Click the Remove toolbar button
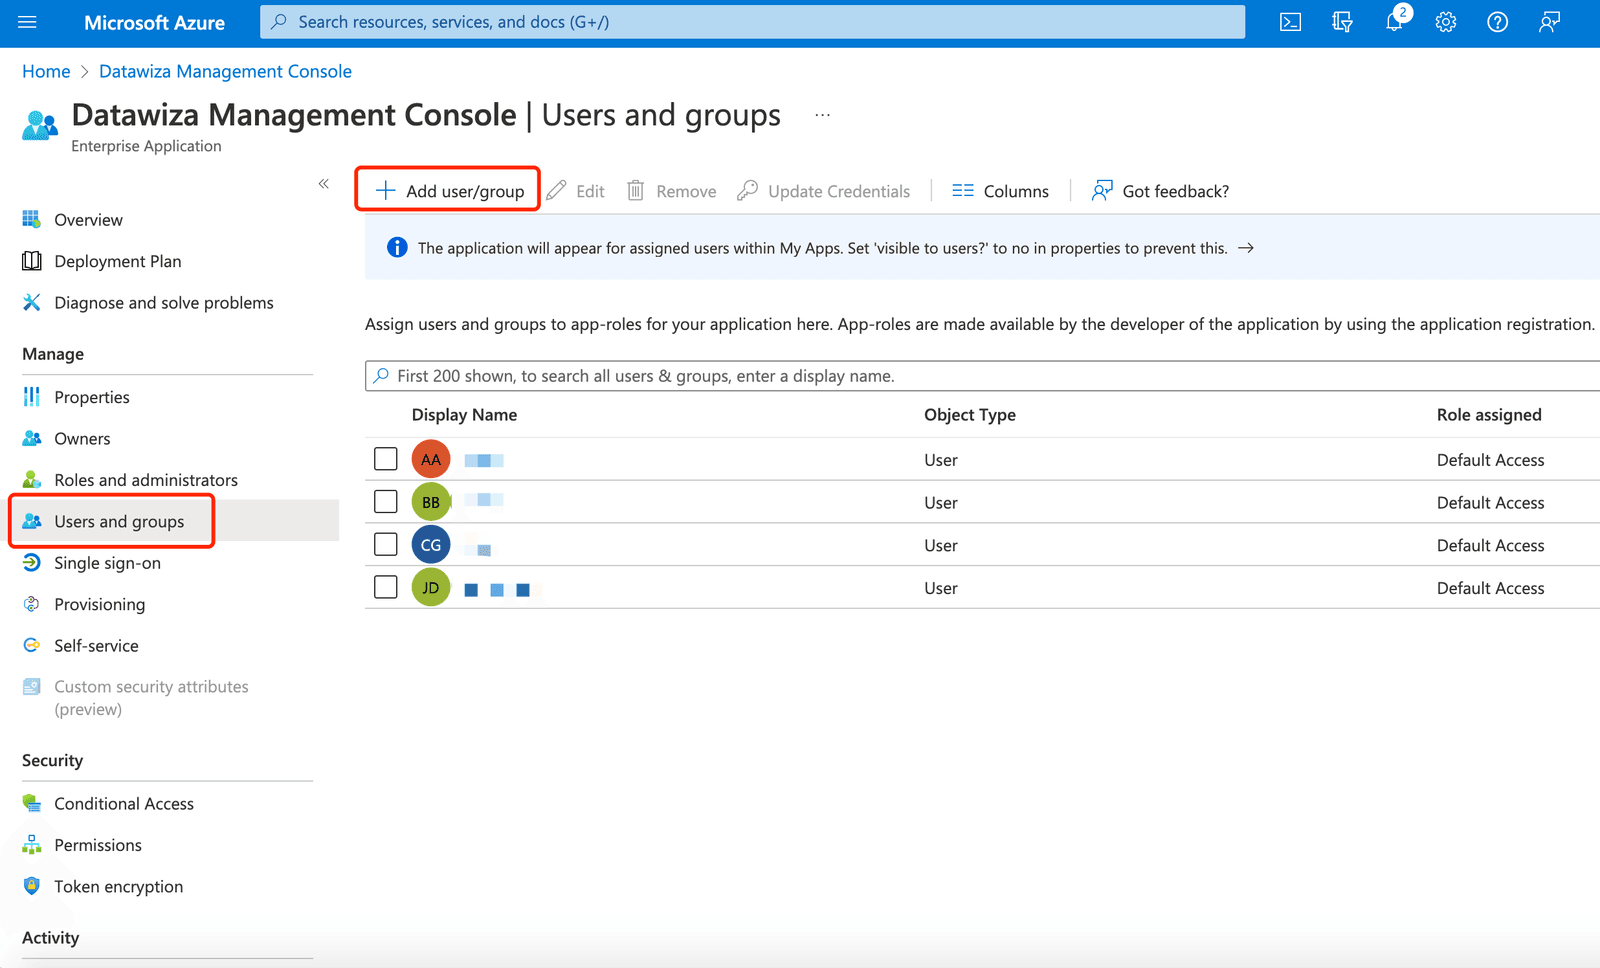The height and width of the screenshot is (968, 1600). point(672,191)
